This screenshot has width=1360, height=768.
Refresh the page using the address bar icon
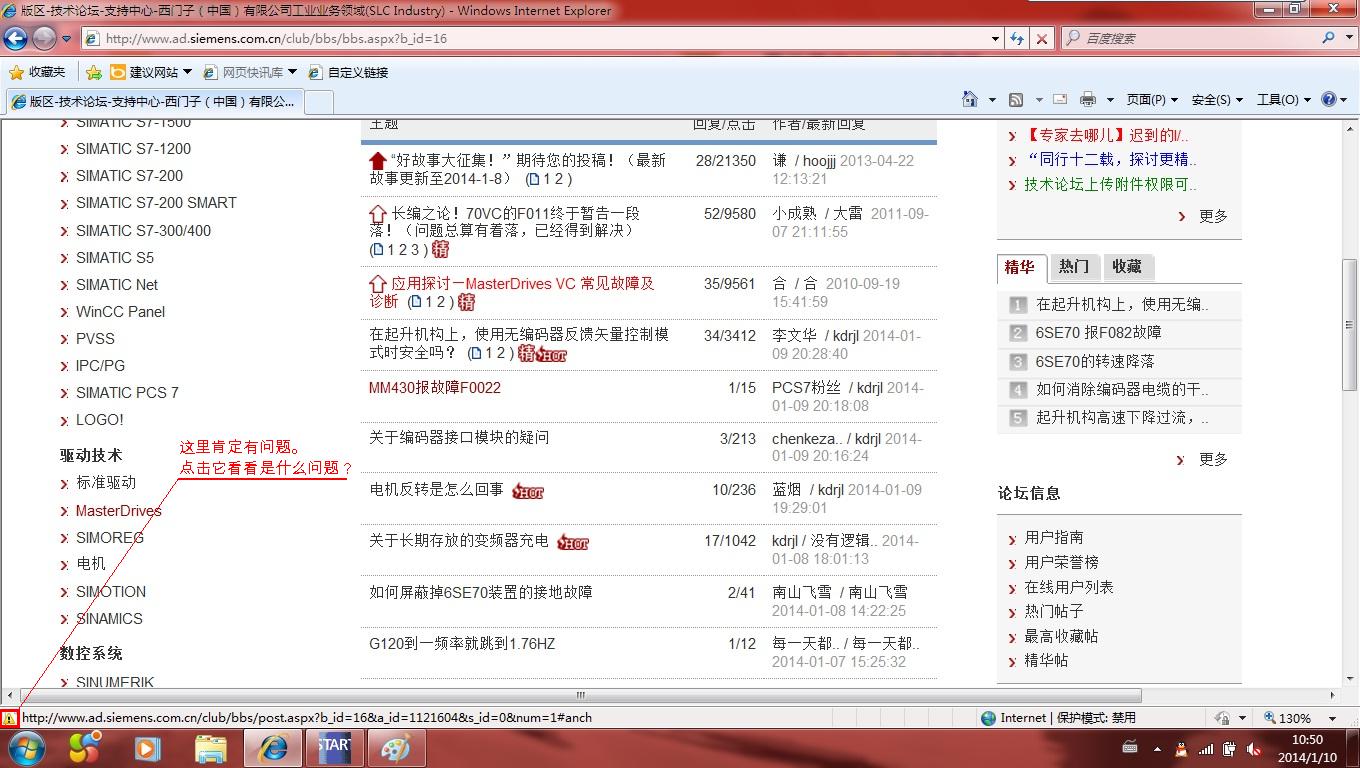click(x=1017, y=38)
